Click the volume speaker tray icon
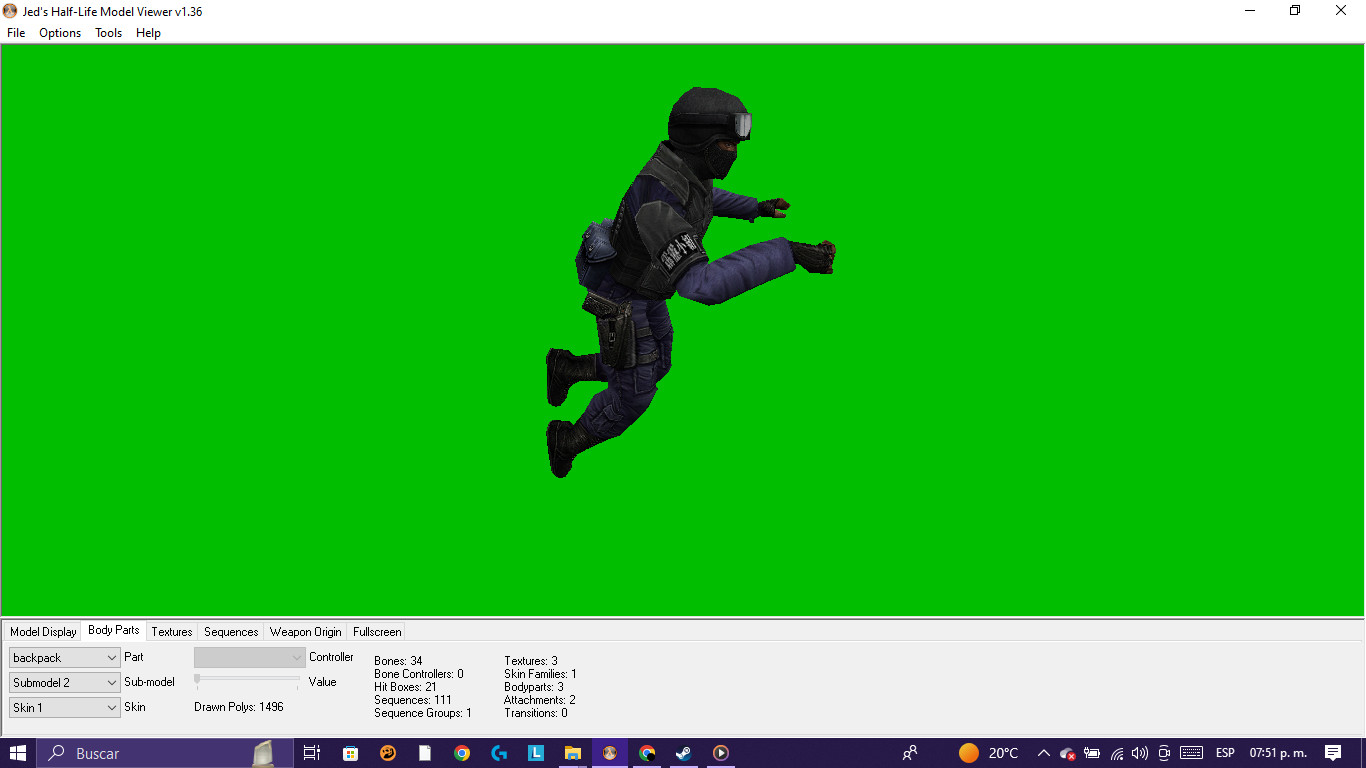The image size is (1366, 768). pos(1140,753)
